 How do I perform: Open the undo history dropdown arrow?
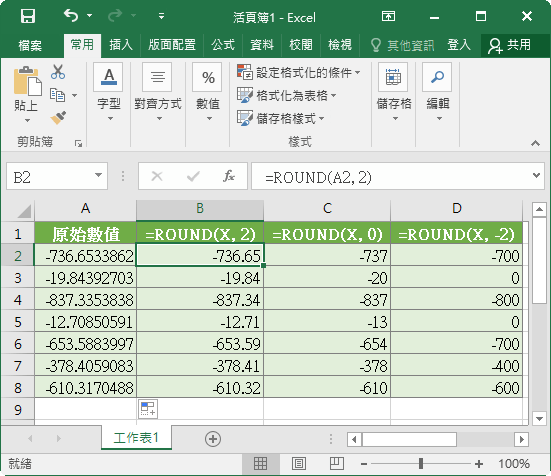point(89,16)
